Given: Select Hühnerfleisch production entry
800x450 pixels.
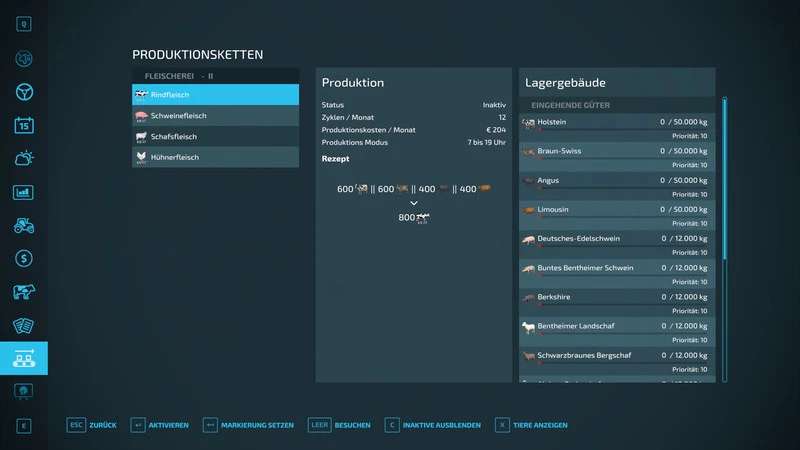Looking at the screenshot, I should (x=215, y=157).
